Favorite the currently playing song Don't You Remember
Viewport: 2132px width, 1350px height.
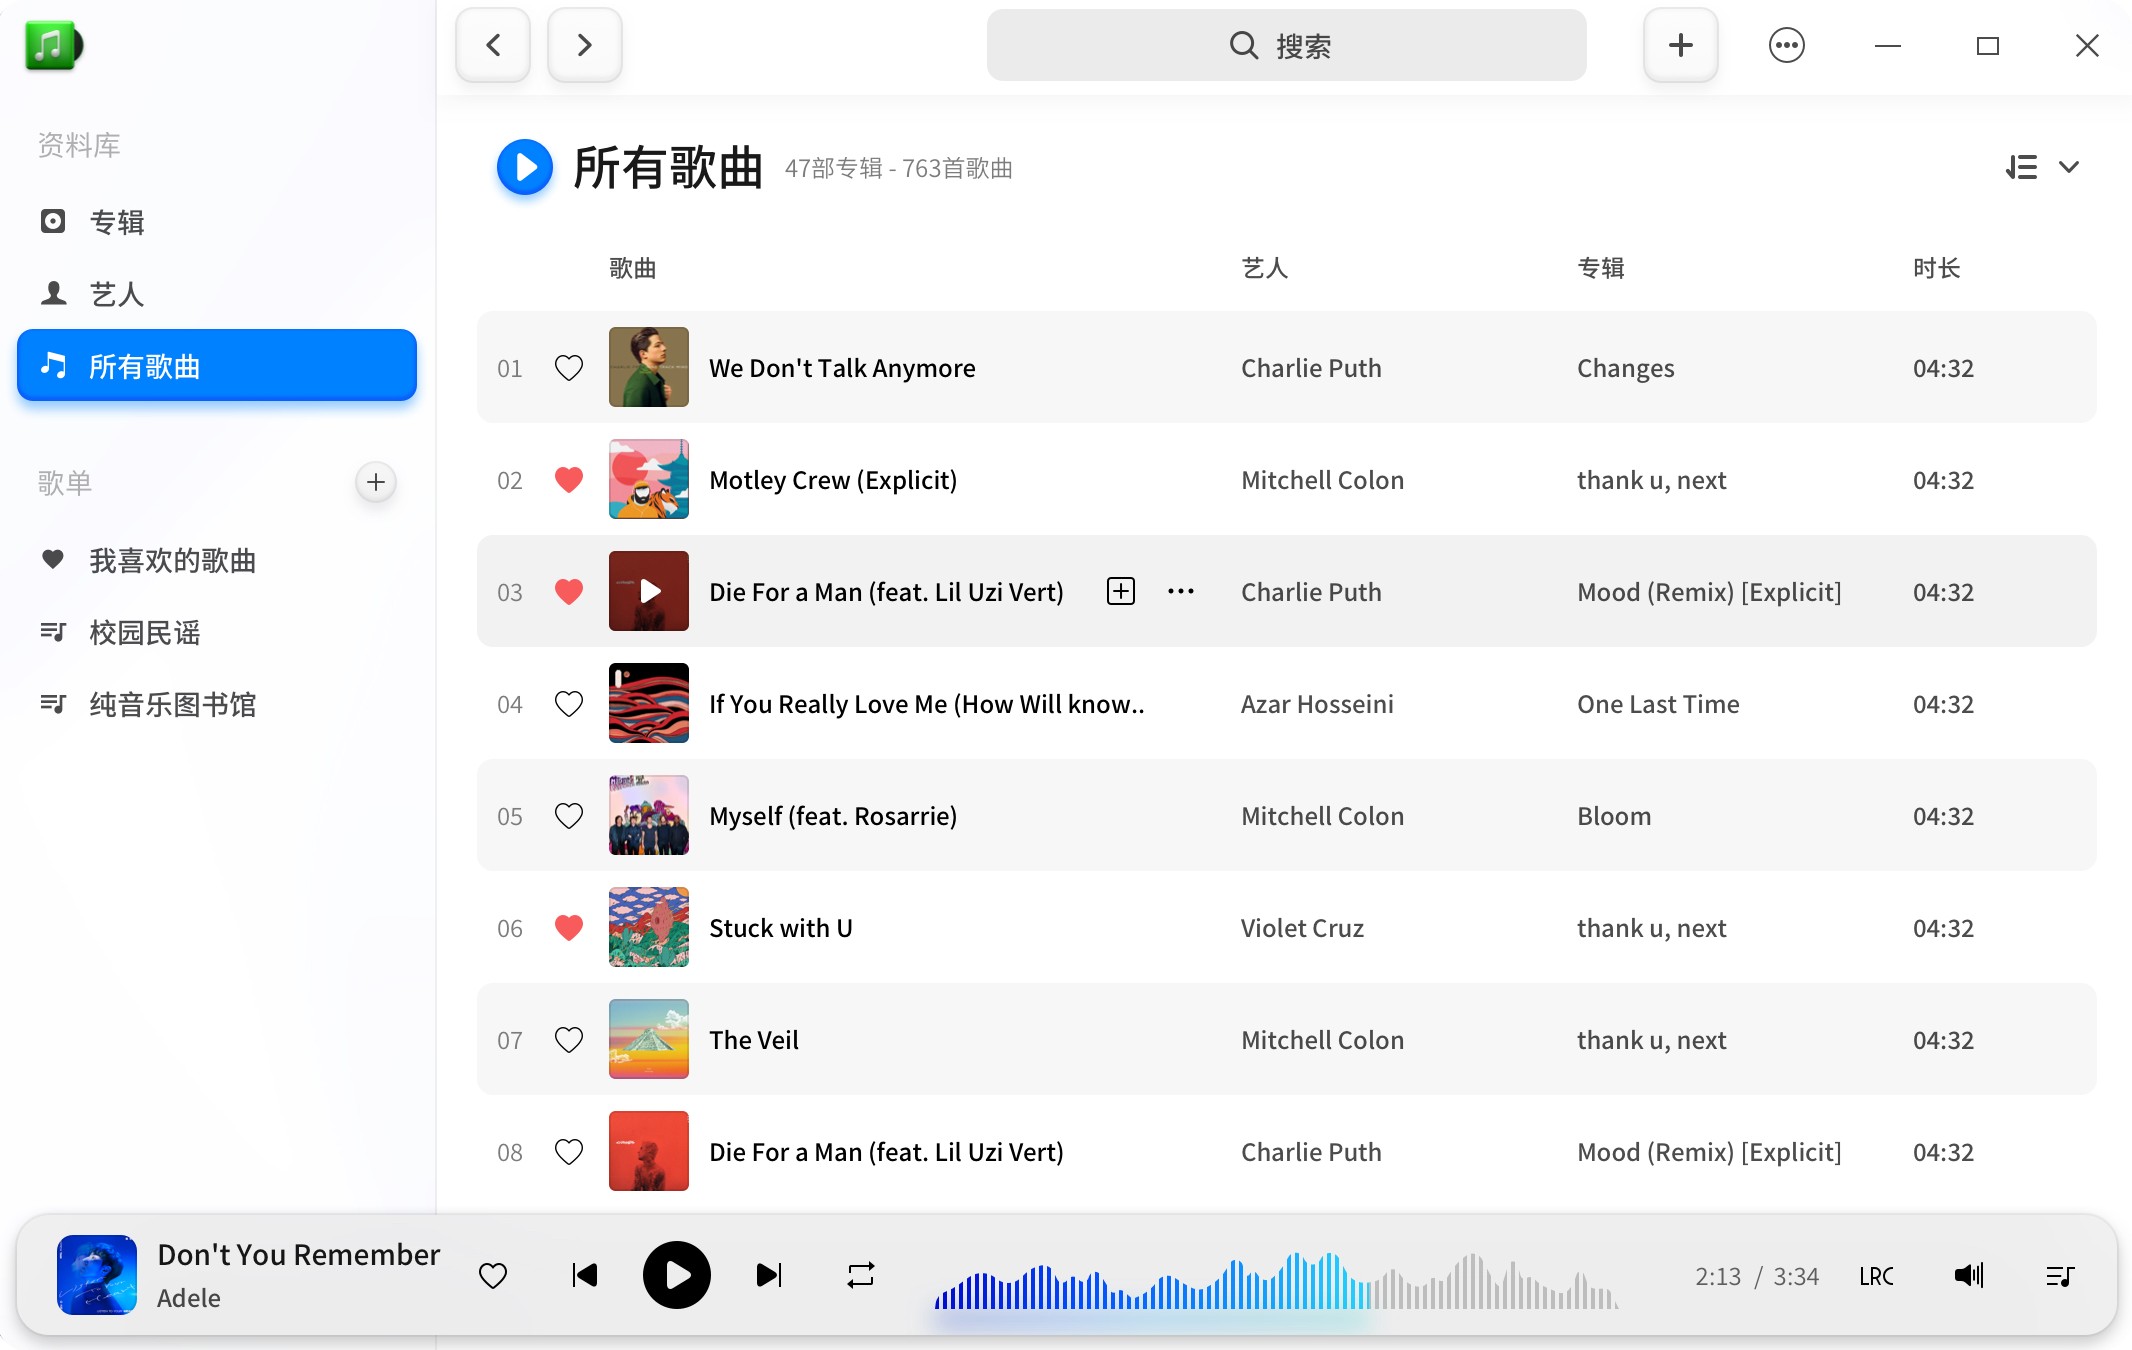click(x=492, y=1275)
